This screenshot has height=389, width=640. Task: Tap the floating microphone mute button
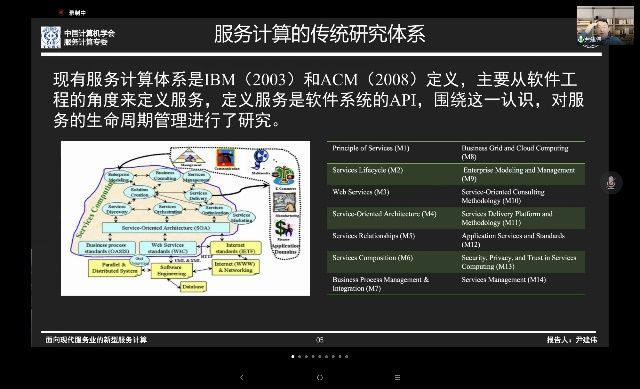click(x=611, y=182)
